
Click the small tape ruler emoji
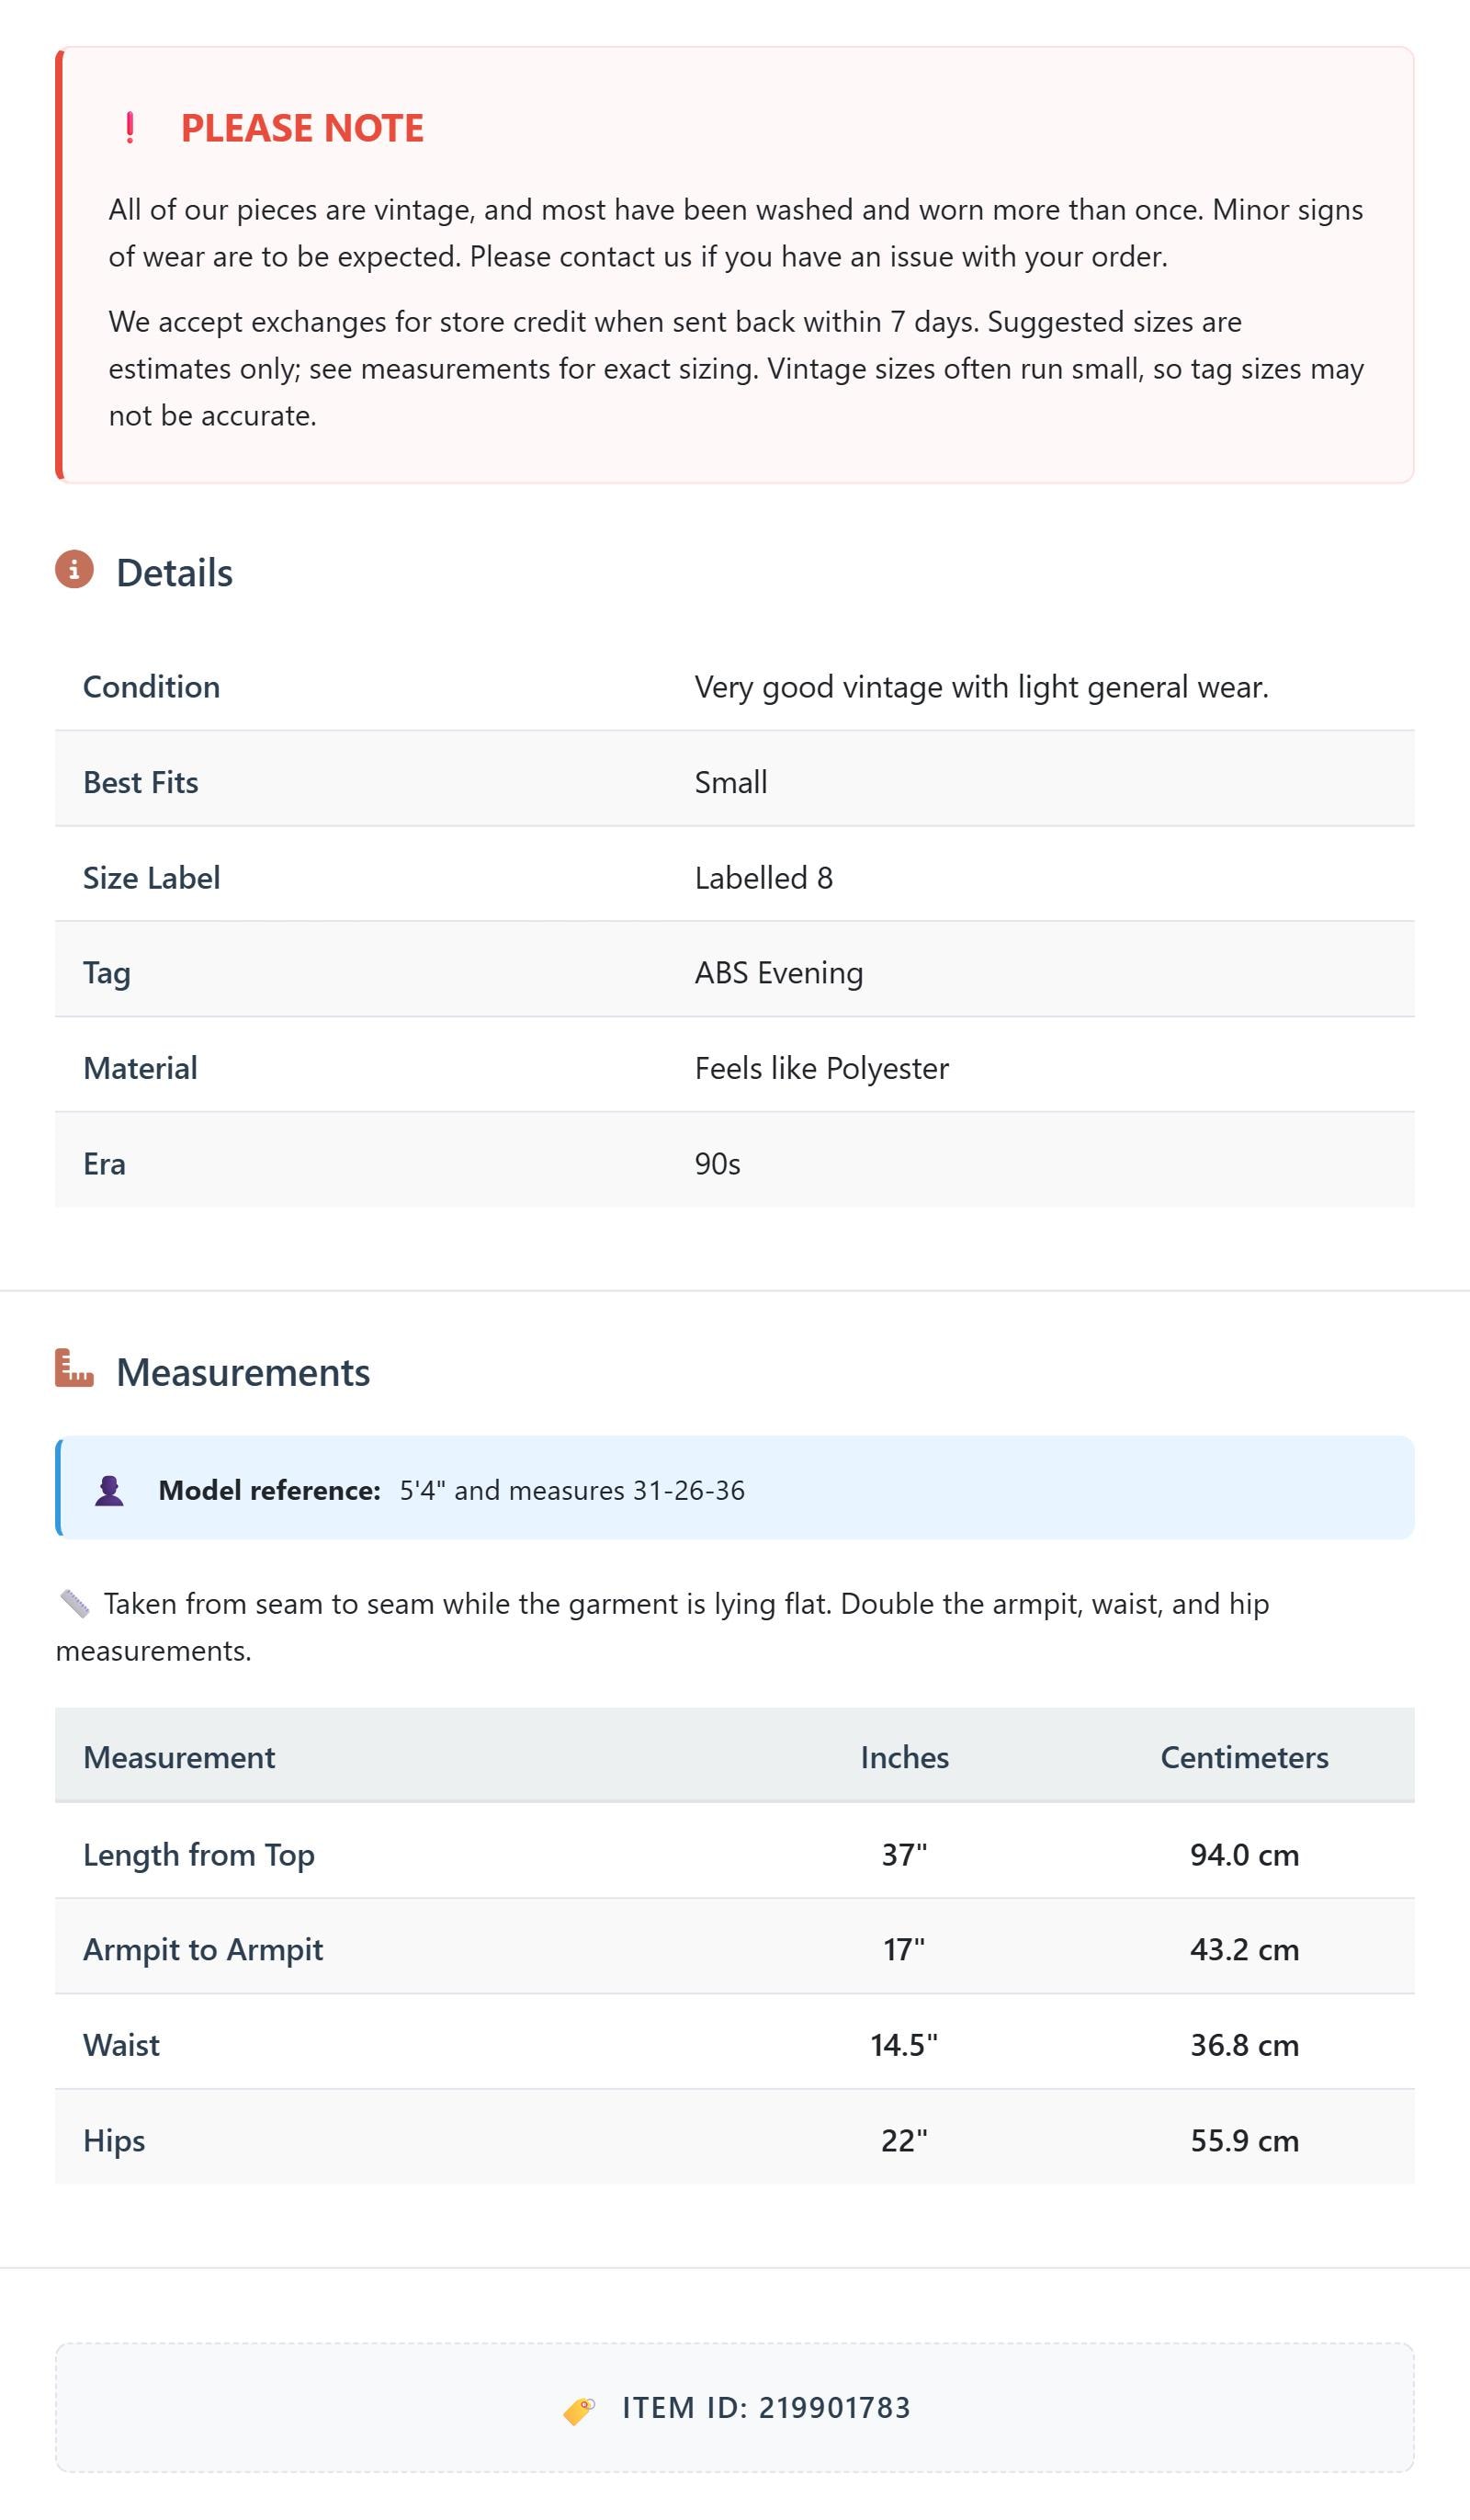75,1604
